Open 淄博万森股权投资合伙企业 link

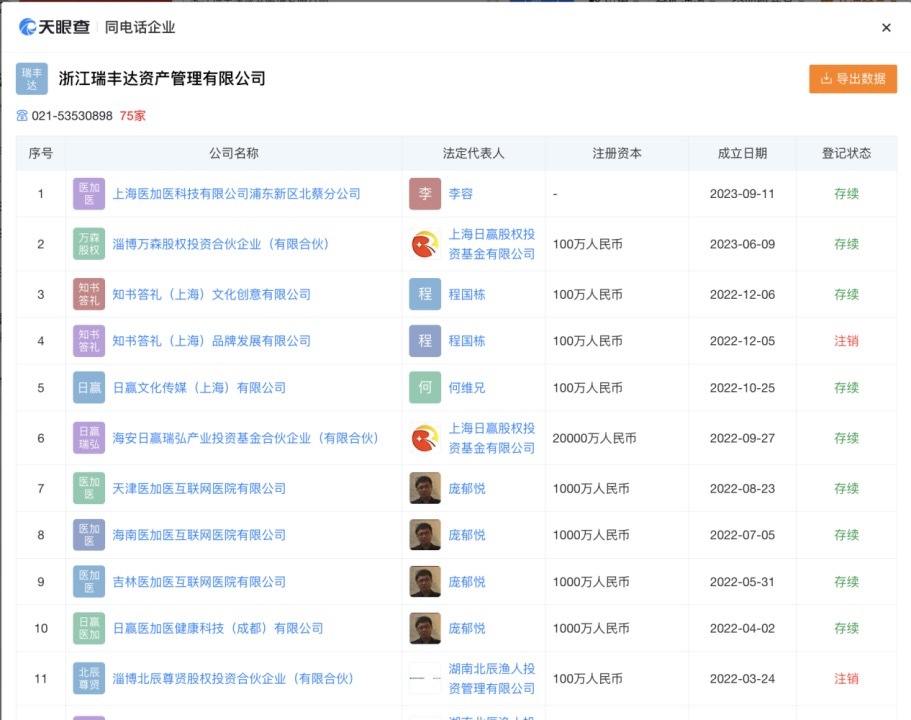tap(221, 244)
